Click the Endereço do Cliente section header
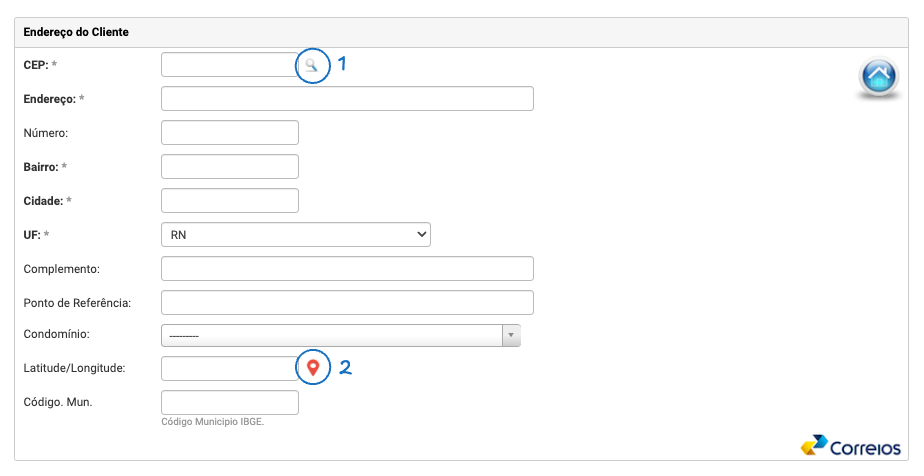Screen dimensions: 924x476 76,32
